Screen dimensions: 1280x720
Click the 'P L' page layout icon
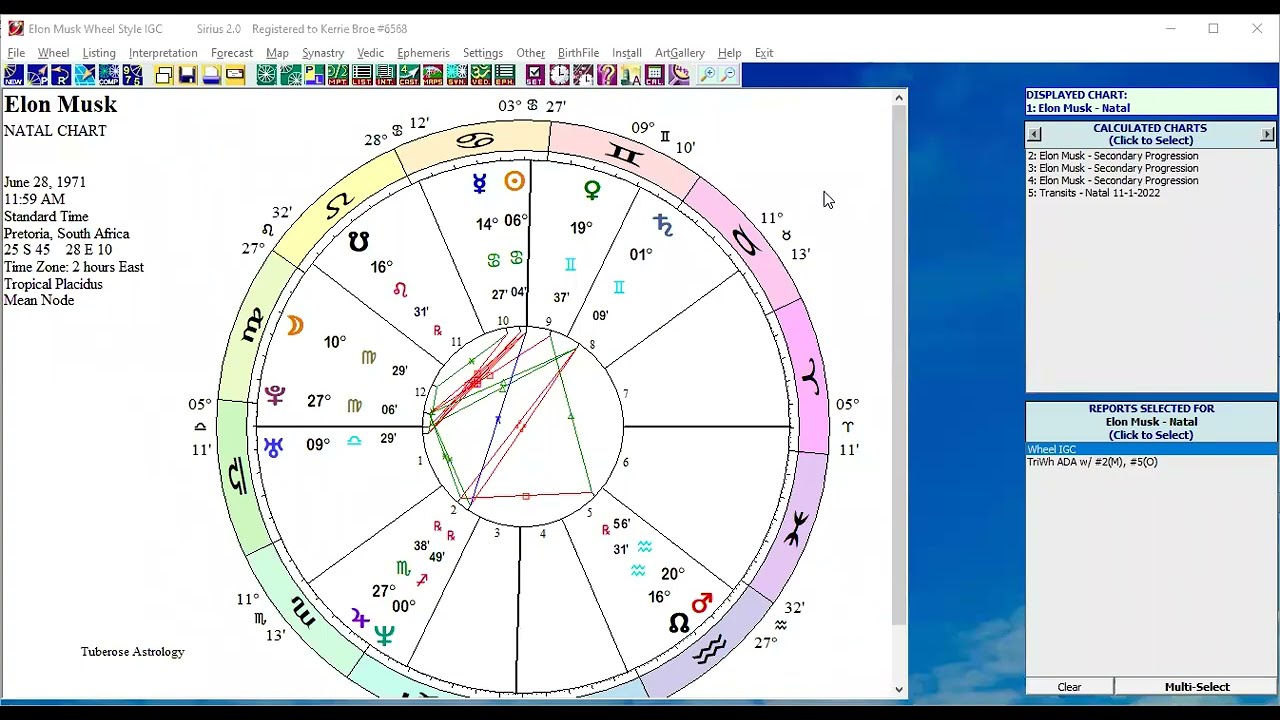pyautogui.click(x=314, y=74)
